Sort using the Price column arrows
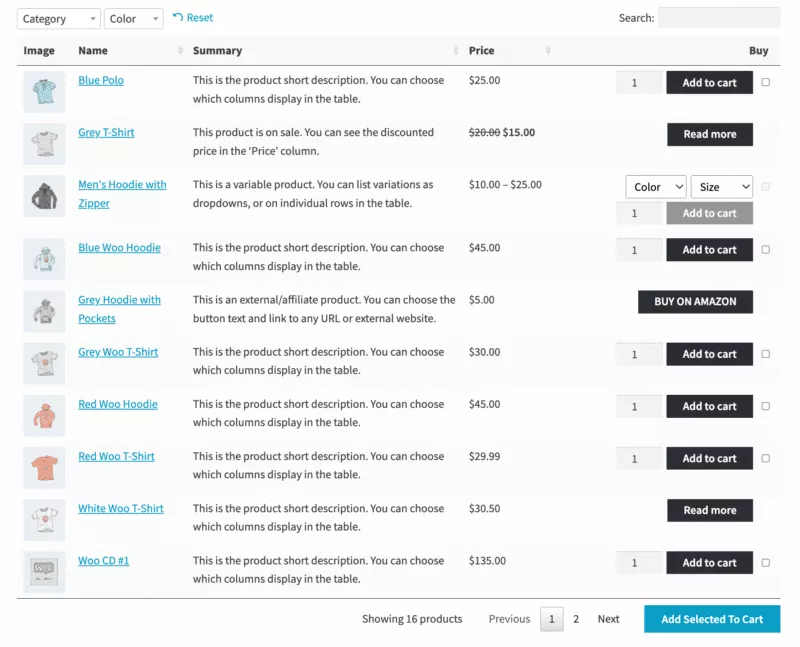800x647 pixels. pos(548,51)
